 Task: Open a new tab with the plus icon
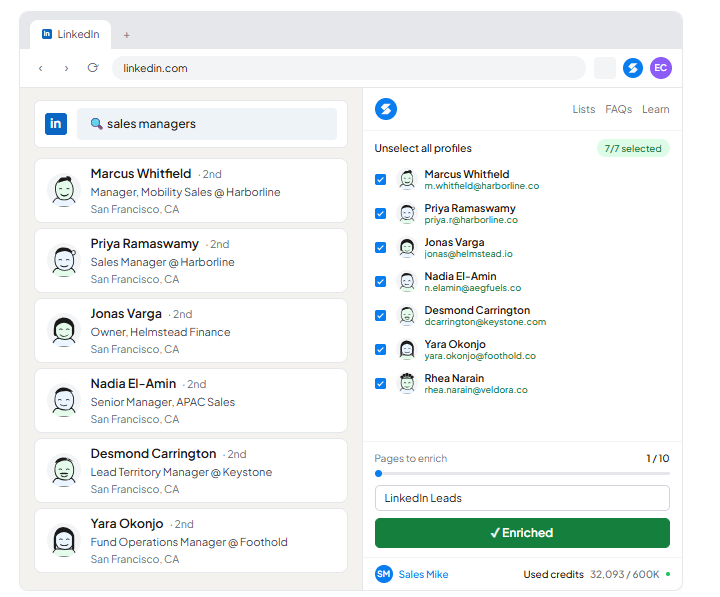pyautogui.click(x=127, y=35)
